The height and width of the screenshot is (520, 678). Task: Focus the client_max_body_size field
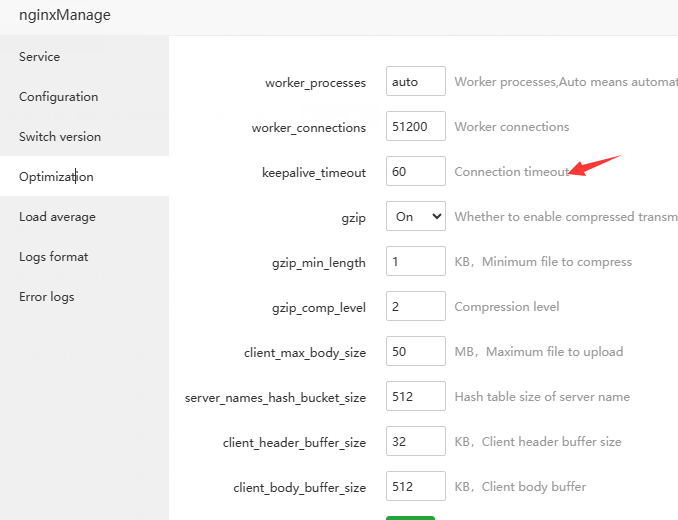pyautogui.click(x=416, y=352)
